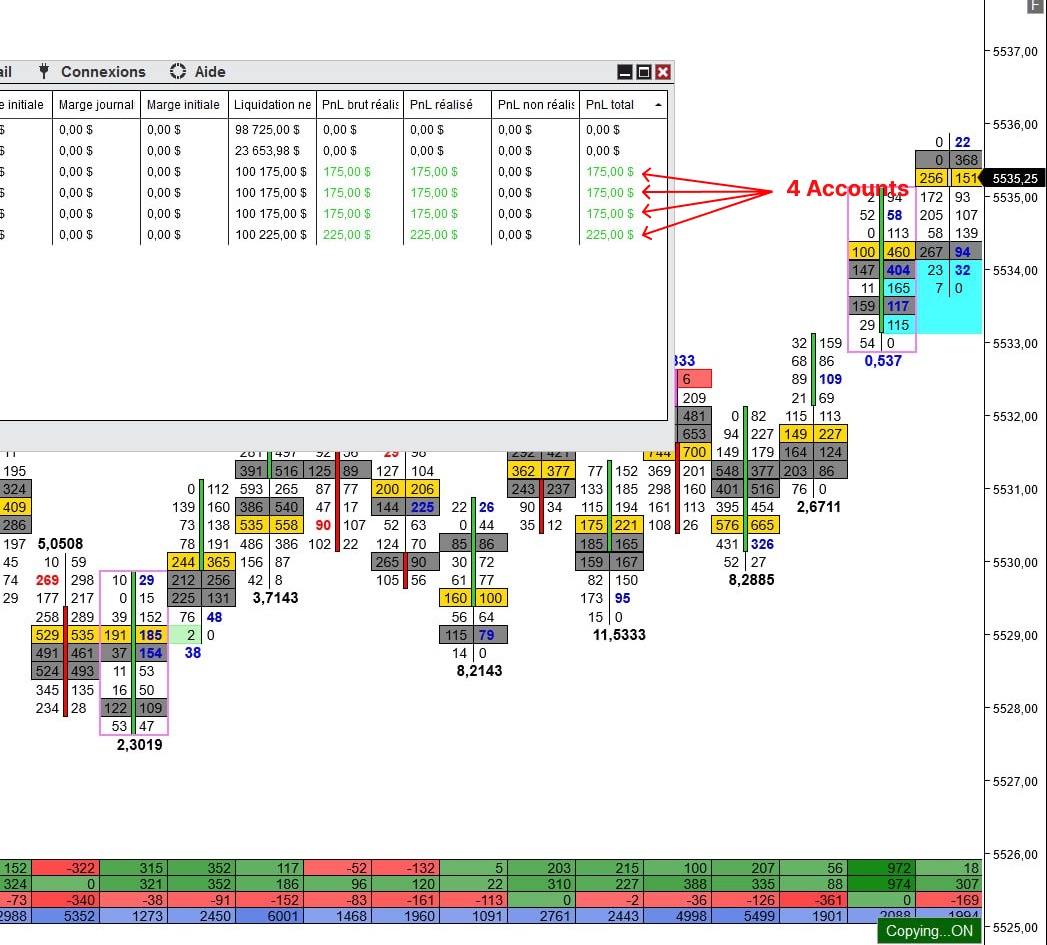Click the Liquidation column header

coord(271,105)
